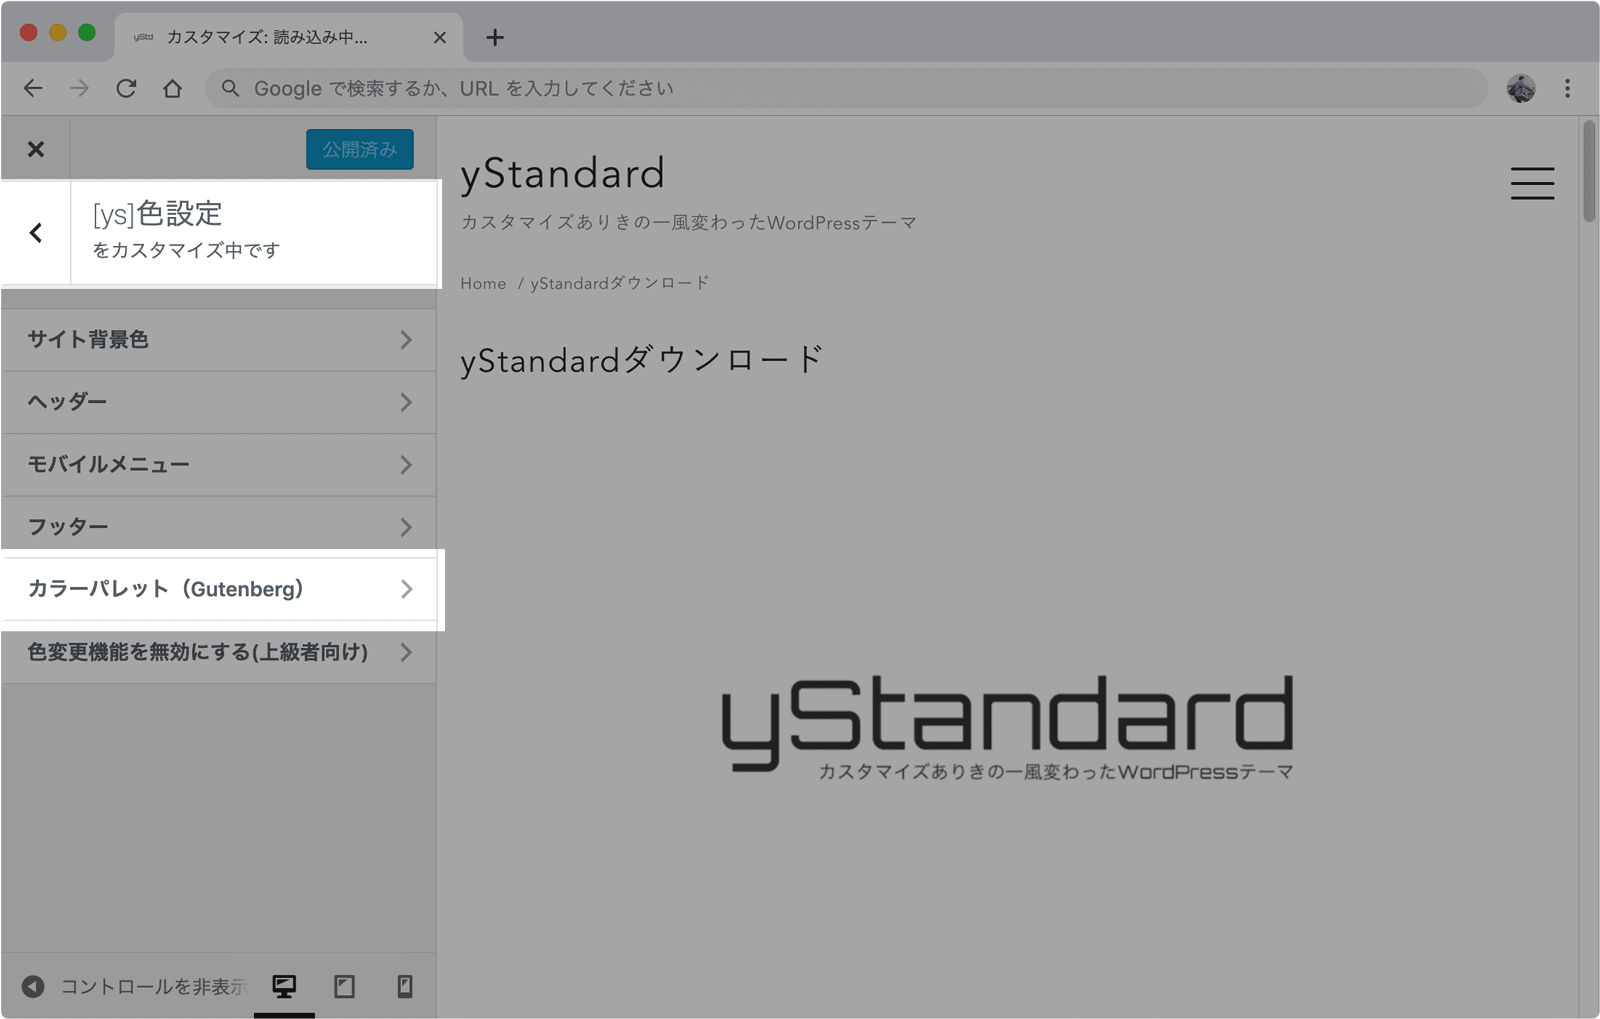1600x1019 pixels.
Task: Expand the ヘッダー chevron arrow
Action: (x=406, y=402)
